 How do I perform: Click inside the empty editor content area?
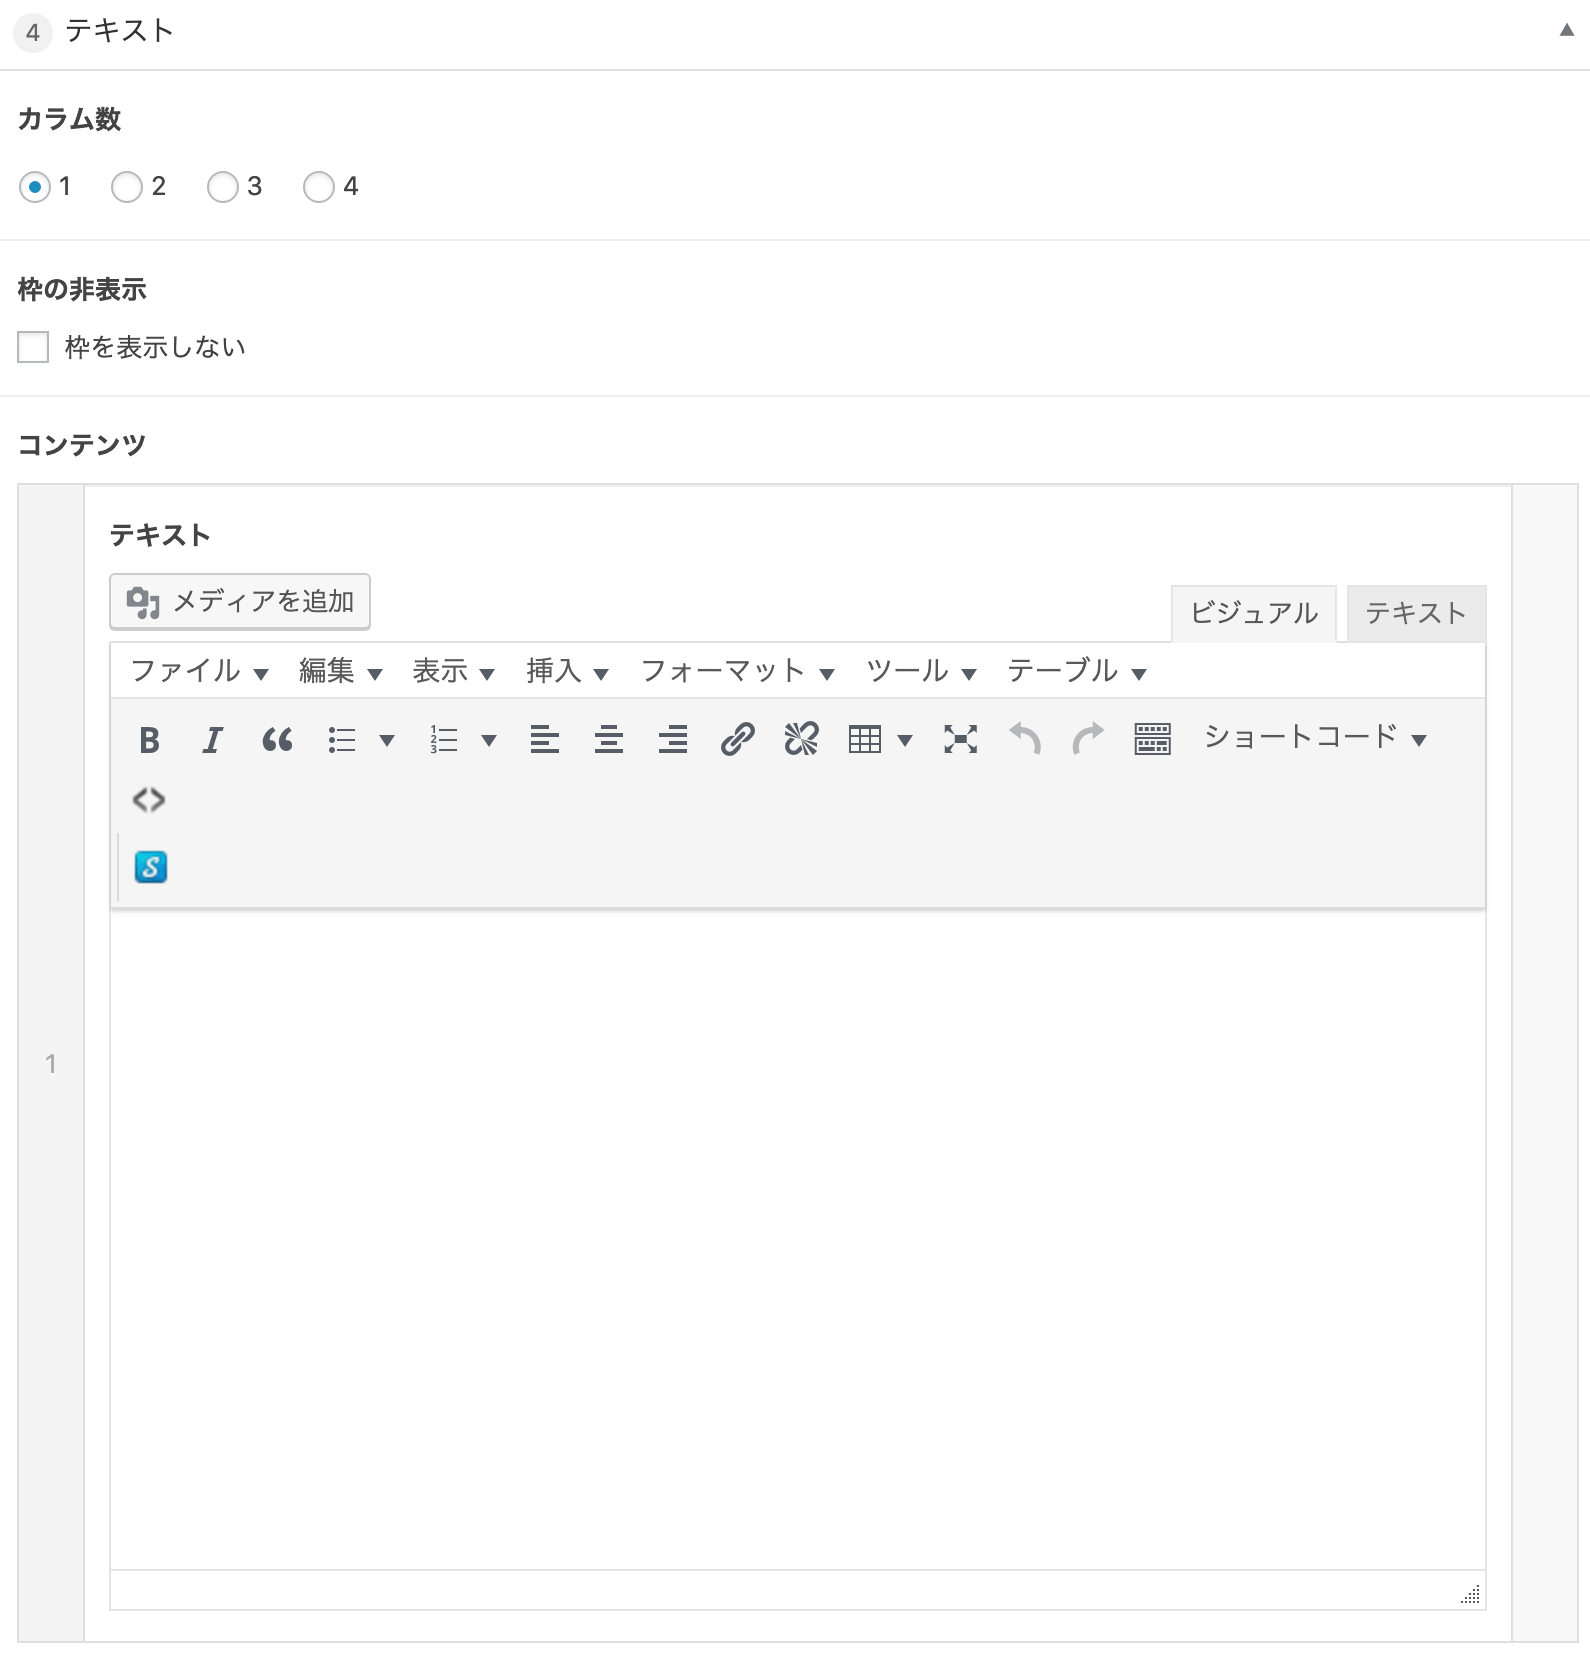[x=797, y=1238]
